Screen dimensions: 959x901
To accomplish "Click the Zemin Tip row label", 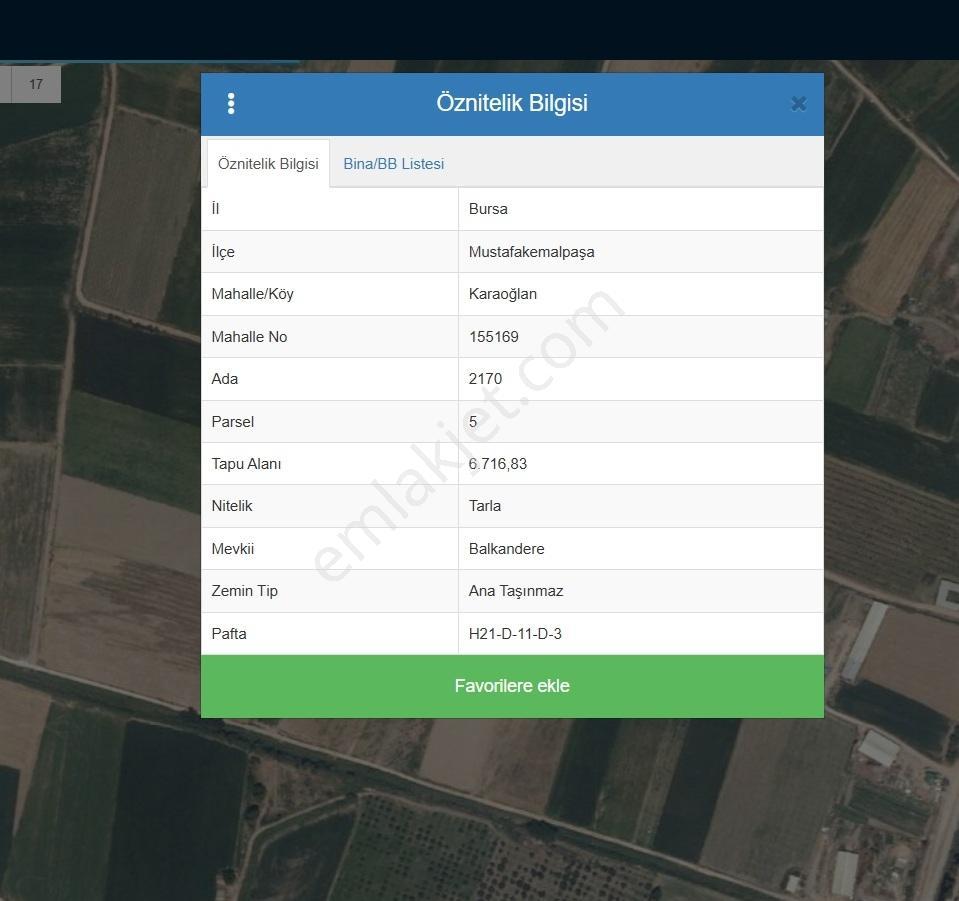I will 244,591.
